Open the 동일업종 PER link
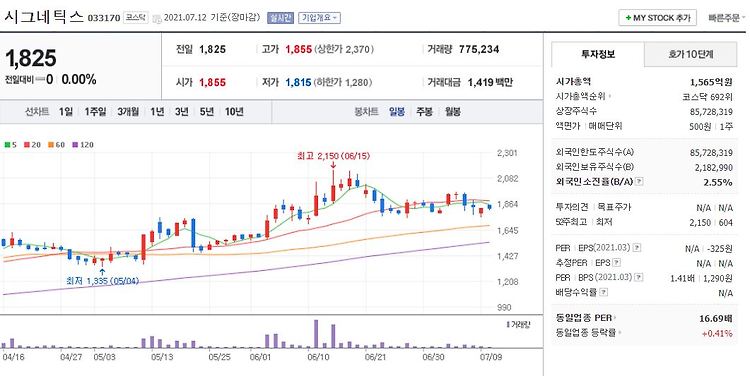This screenshot has height=376, width=750. (584, 318)
